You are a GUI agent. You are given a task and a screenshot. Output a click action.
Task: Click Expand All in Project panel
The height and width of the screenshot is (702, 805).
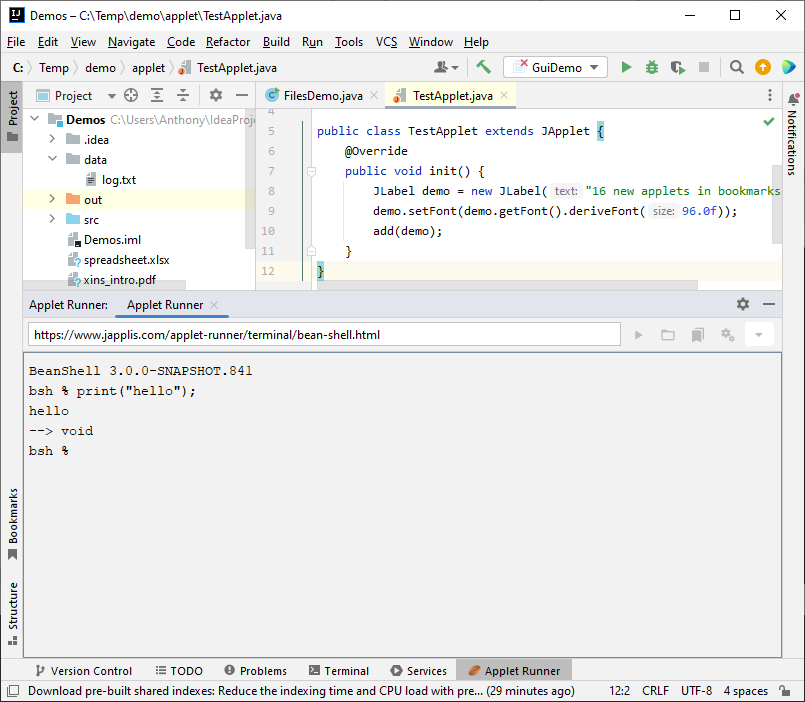coord(157,96)
